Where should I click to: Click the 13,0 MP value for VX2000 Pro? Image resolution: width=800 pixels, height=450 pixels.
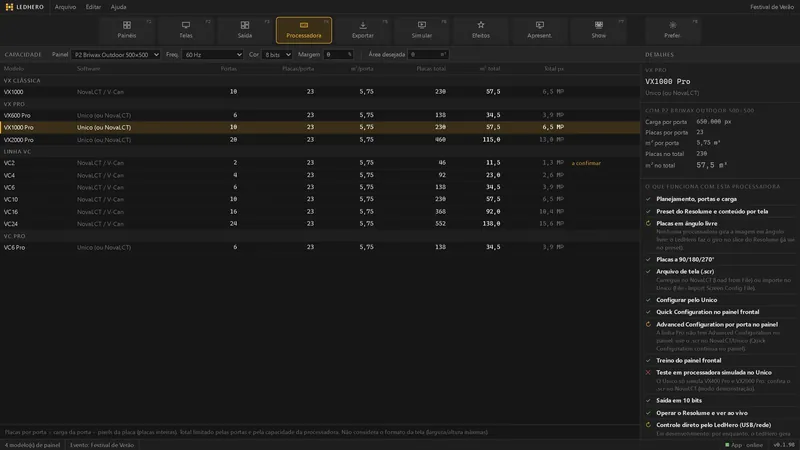(552, 139)
